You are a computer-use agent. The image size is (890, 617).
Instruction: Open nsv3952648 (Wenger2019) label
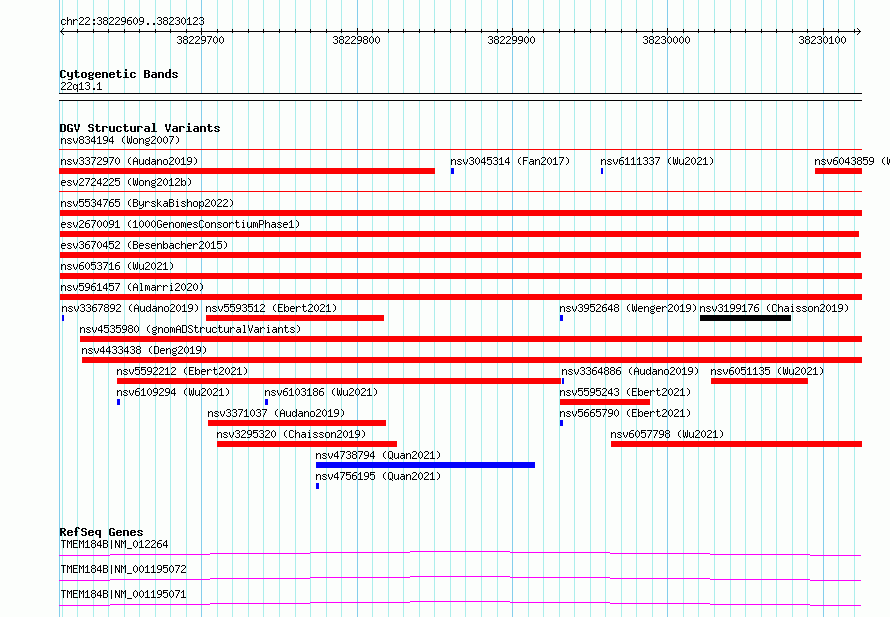click(628, 308)
